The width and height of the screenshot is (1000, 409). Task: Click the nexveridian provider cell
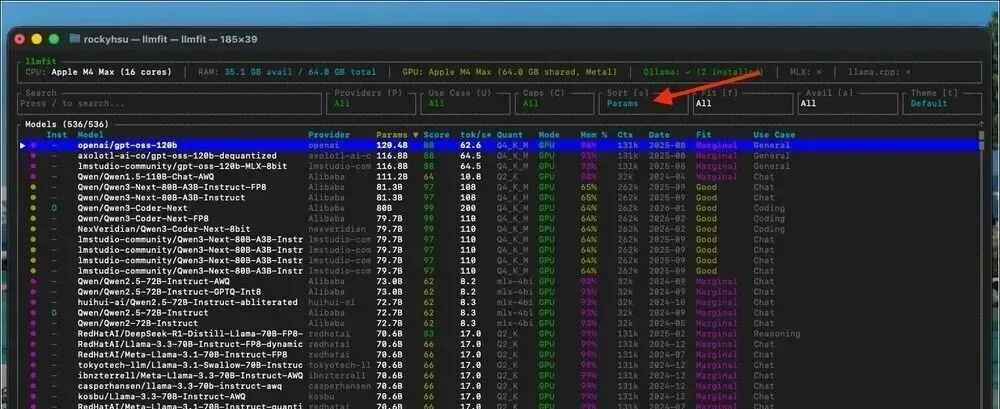point(337,229)
